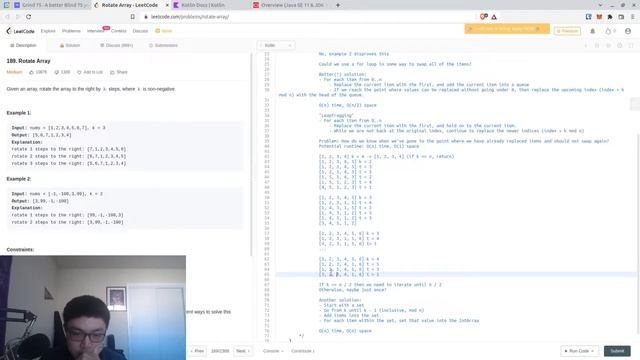Select the Submissions tab
This screenshot has width=640, height=360.
point(163,45)
